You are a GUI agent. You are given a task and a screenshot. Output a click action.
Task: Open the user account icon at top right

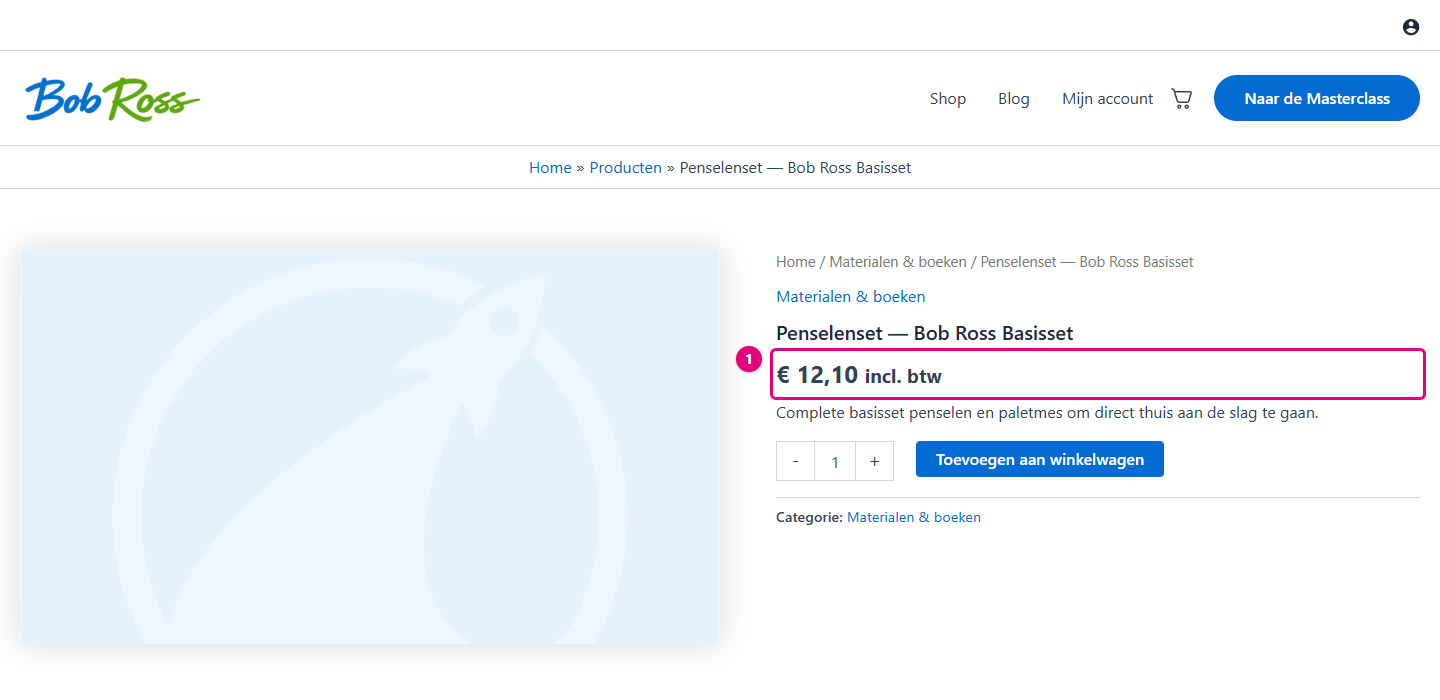(x=1411, y=27)
